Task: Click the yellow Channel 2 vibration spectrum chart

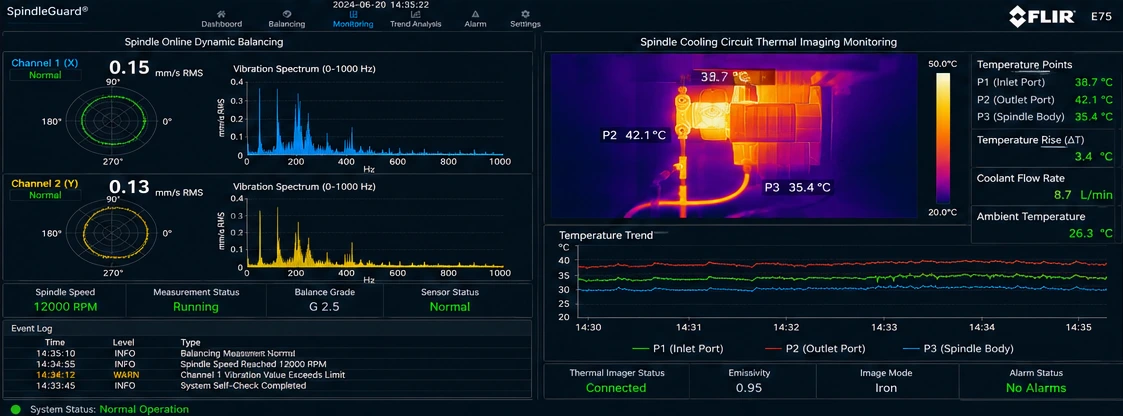Action: coord(375,235)
